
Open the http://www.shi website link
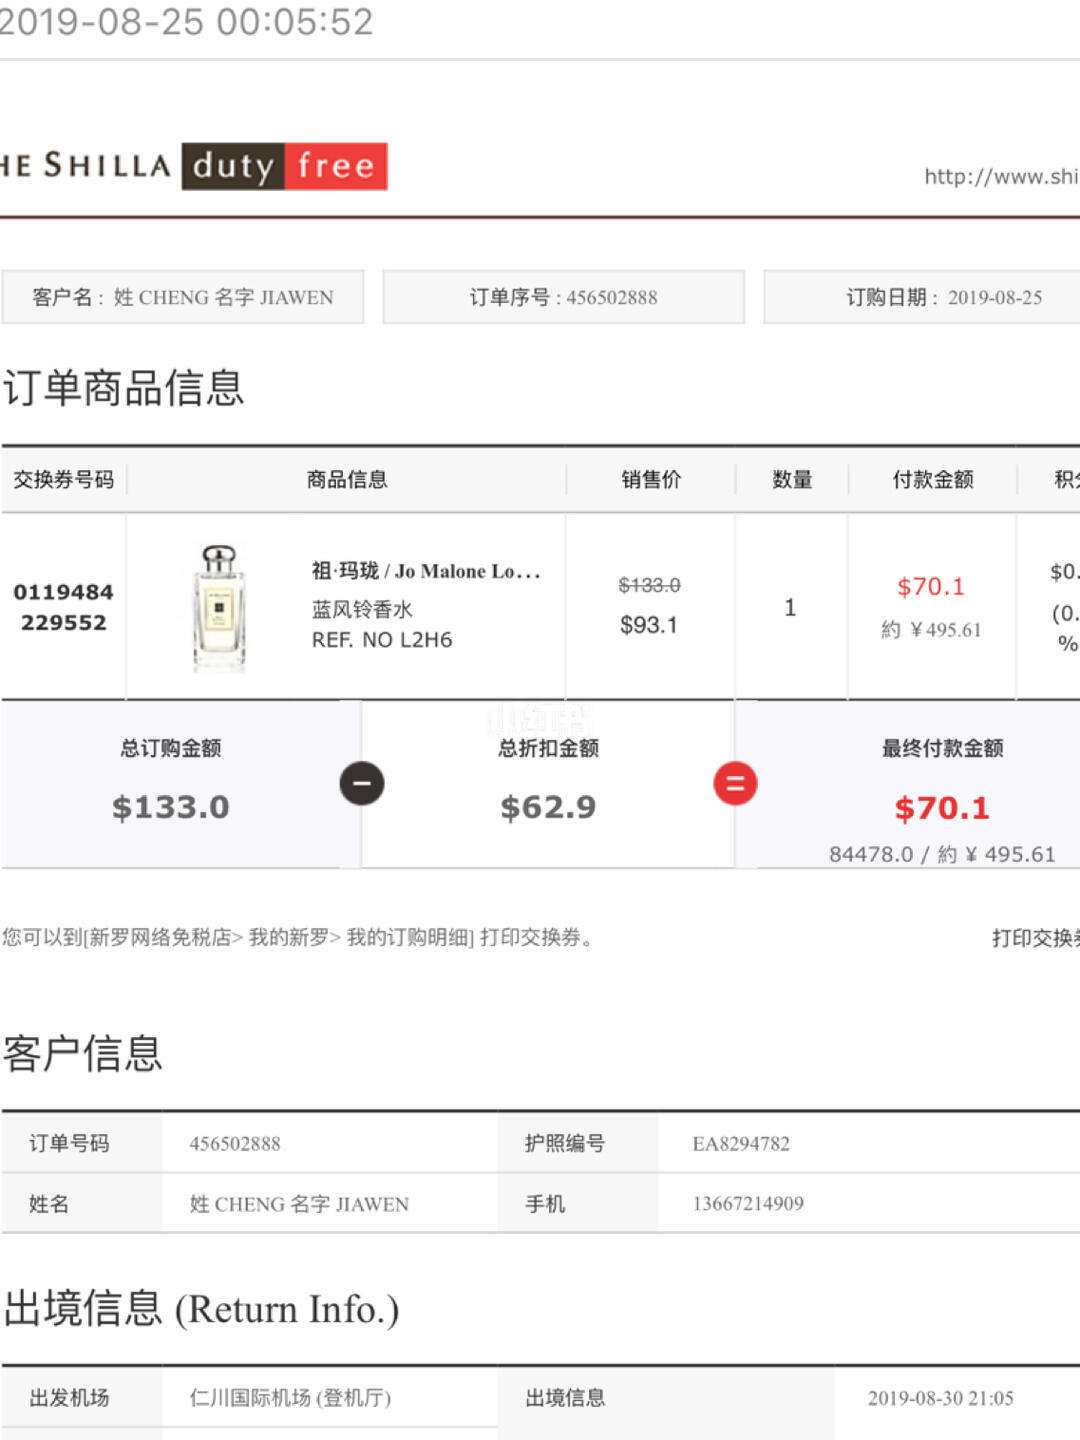1001,177
